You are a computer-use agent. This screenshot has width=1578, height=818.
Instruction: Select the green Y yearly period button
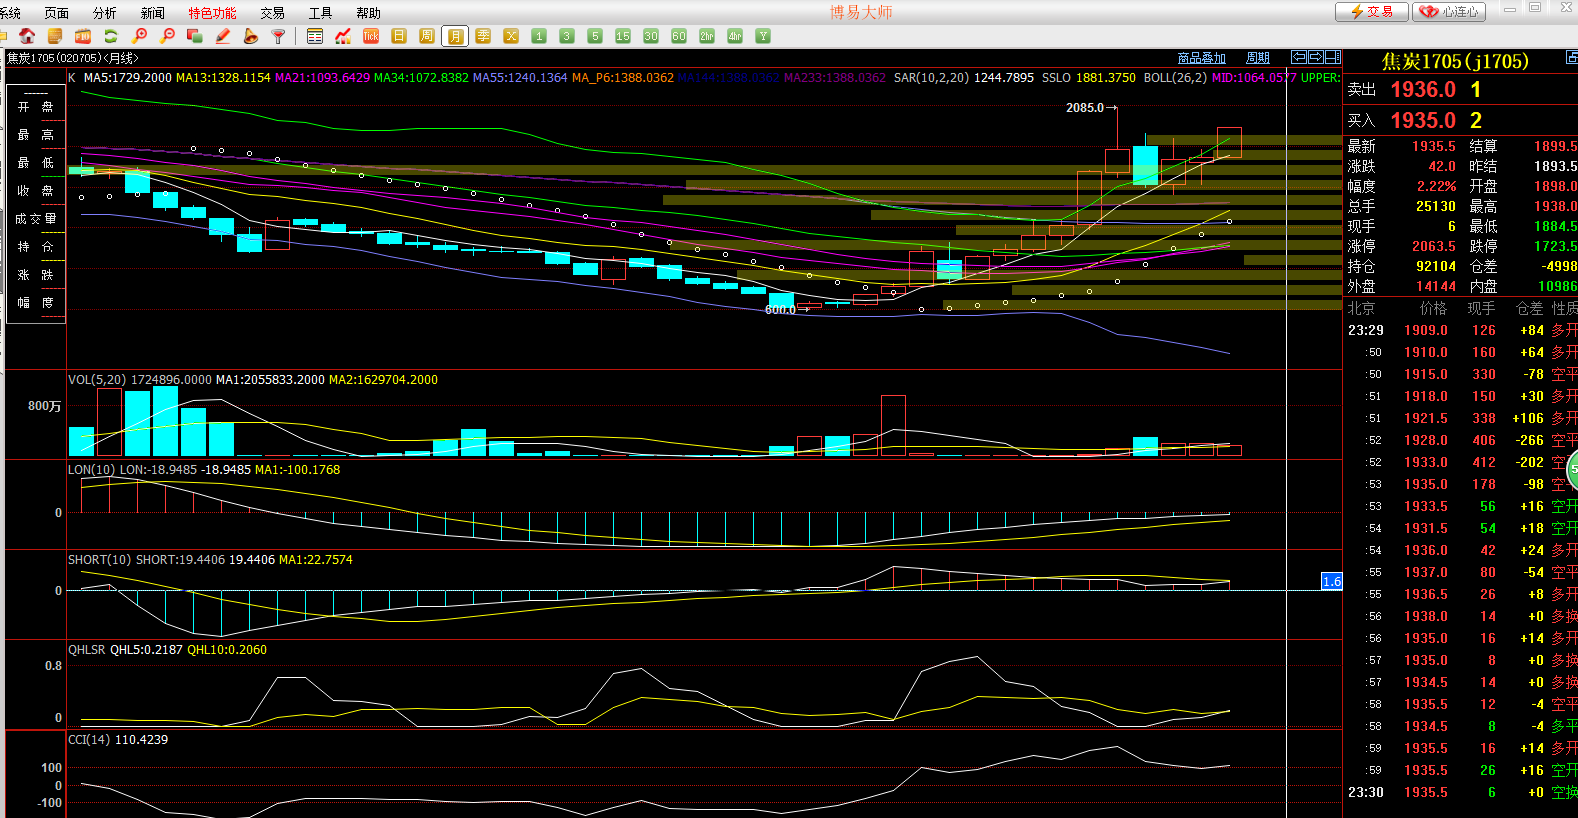pyautogui.click(x=763, y=36)
